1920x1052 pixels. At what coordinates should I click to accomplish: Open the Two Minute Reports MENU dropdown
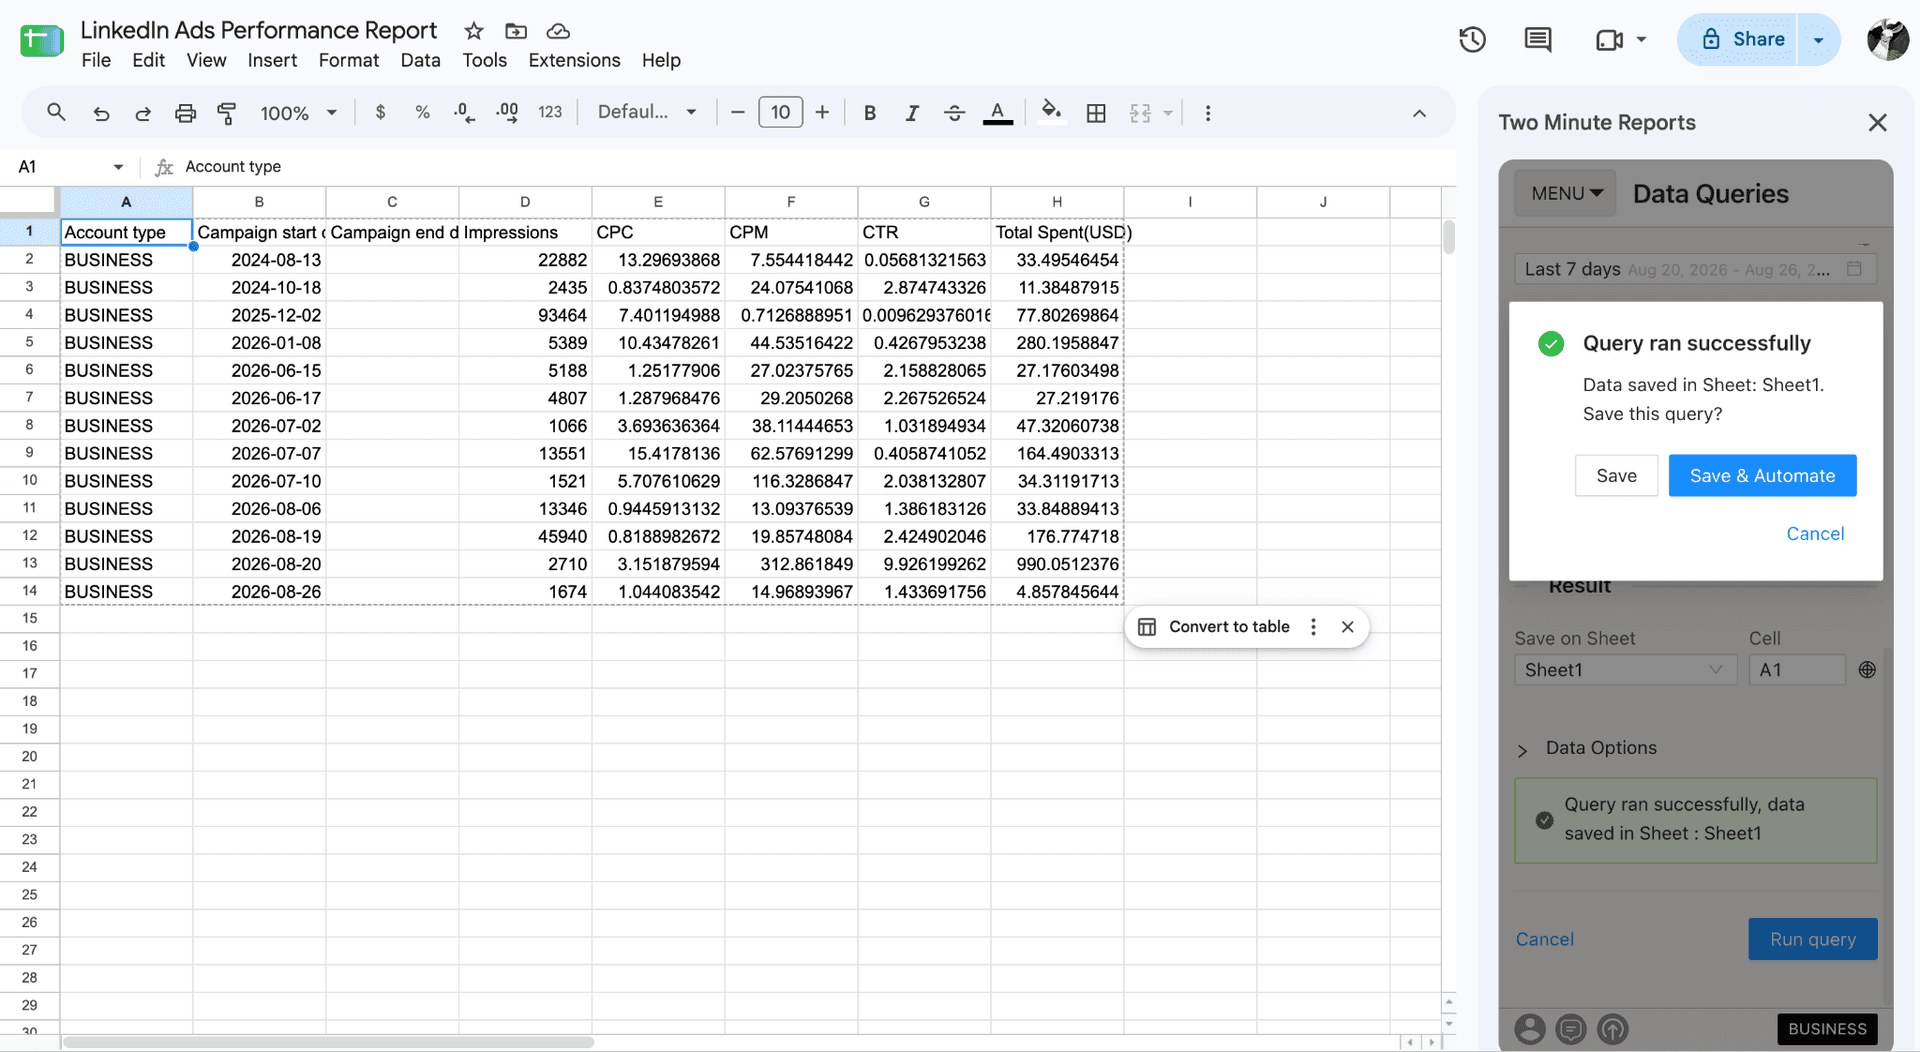pos(1567,193)
